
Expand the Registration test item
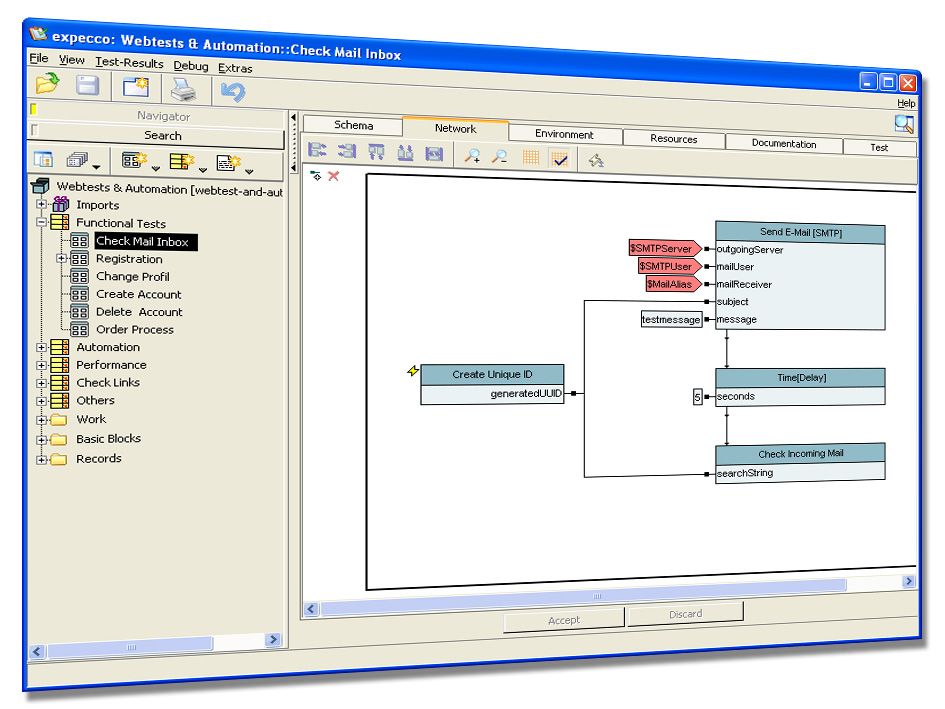[62, 258]
